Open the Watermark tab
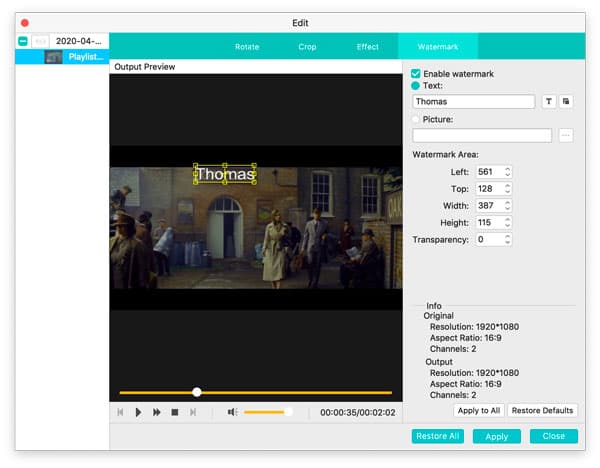 point(438,47)
